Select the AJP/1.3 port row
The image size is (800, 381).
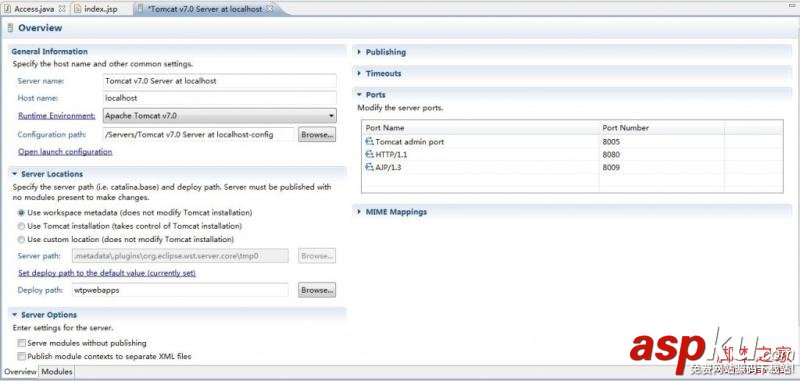(572, 167)
